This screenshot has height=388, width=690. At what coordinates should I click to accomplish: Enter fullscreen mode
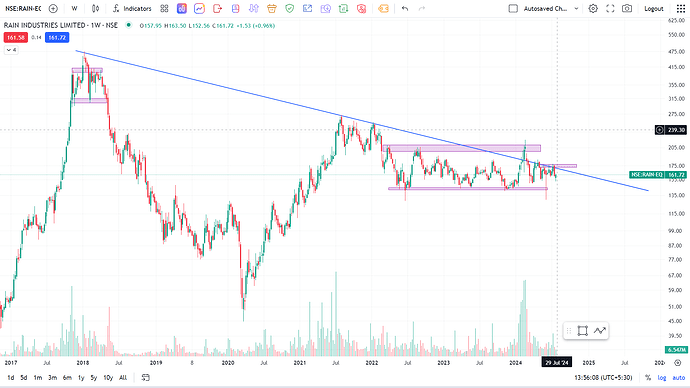pos(610,8)
